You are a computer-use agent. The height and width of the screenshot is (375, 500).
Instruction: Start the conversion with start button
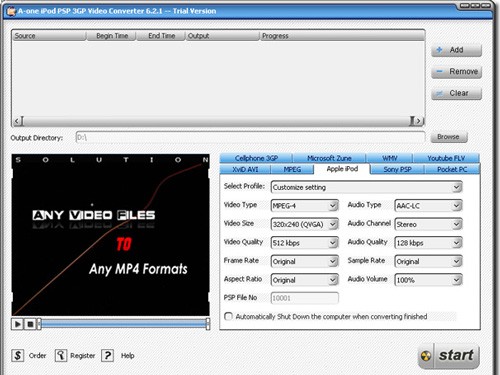tap(449, 356)
